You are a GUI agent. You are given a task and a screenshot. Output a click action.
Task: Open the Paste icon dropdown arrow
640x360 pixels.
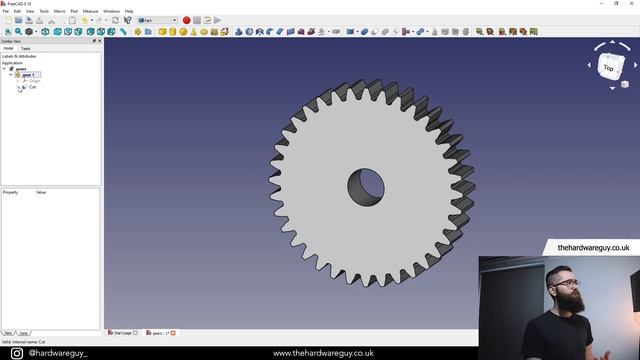click(x=92, y=20)
